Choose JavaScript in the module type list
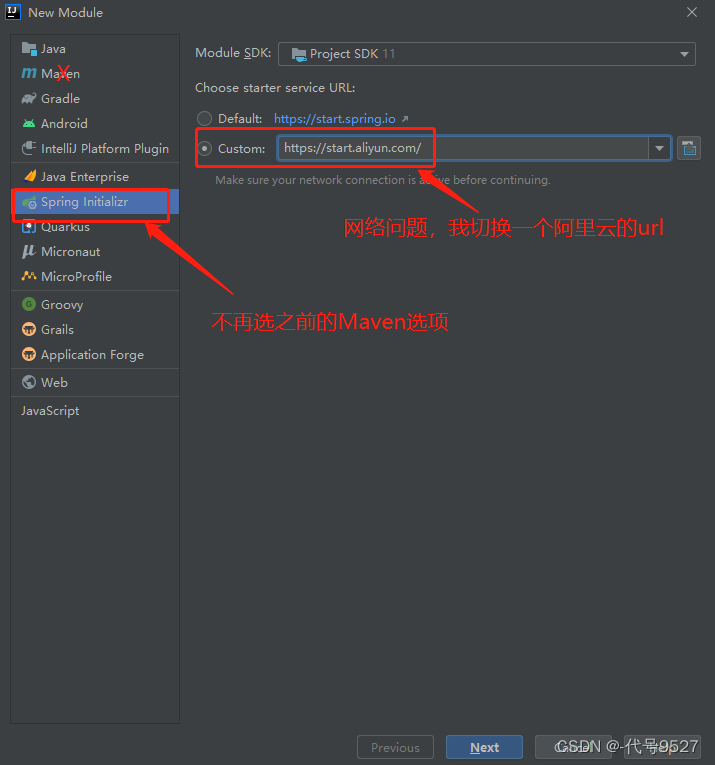The width and height of the screenshot is (715, 765). click(x=95, y=411)
